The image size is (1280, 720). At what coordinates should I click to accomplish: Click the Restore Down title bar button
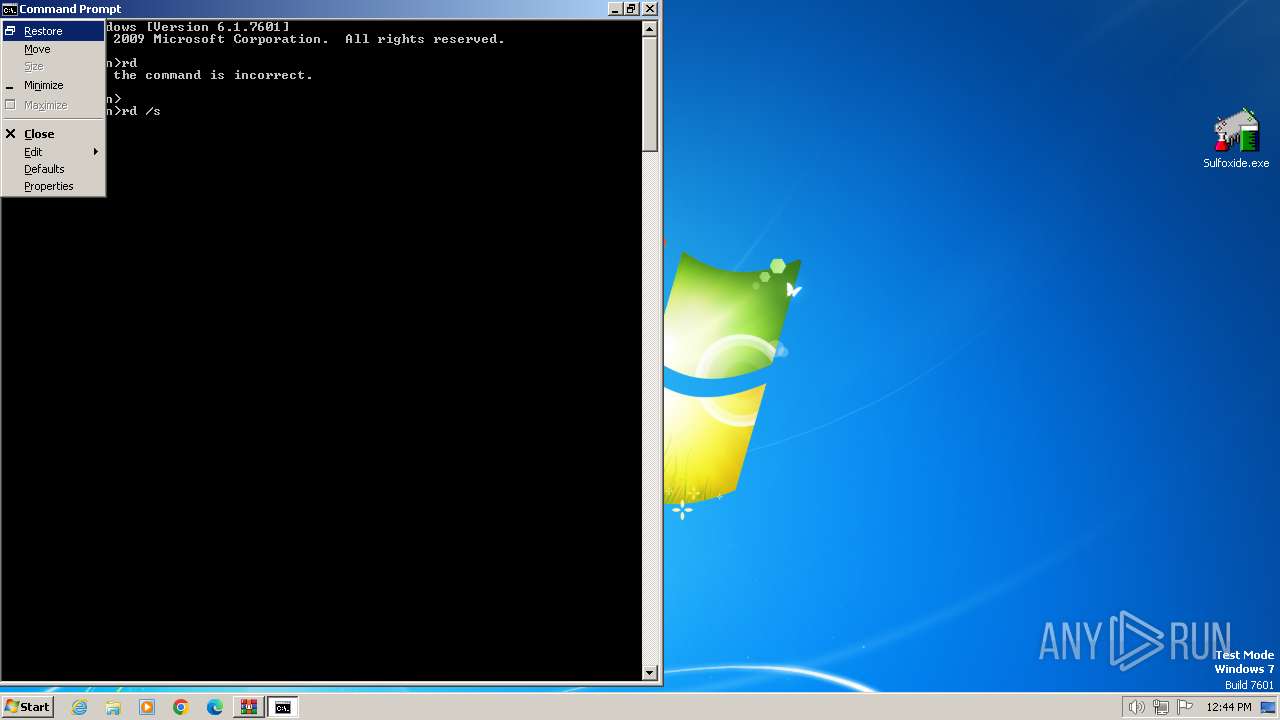[631, 9]
